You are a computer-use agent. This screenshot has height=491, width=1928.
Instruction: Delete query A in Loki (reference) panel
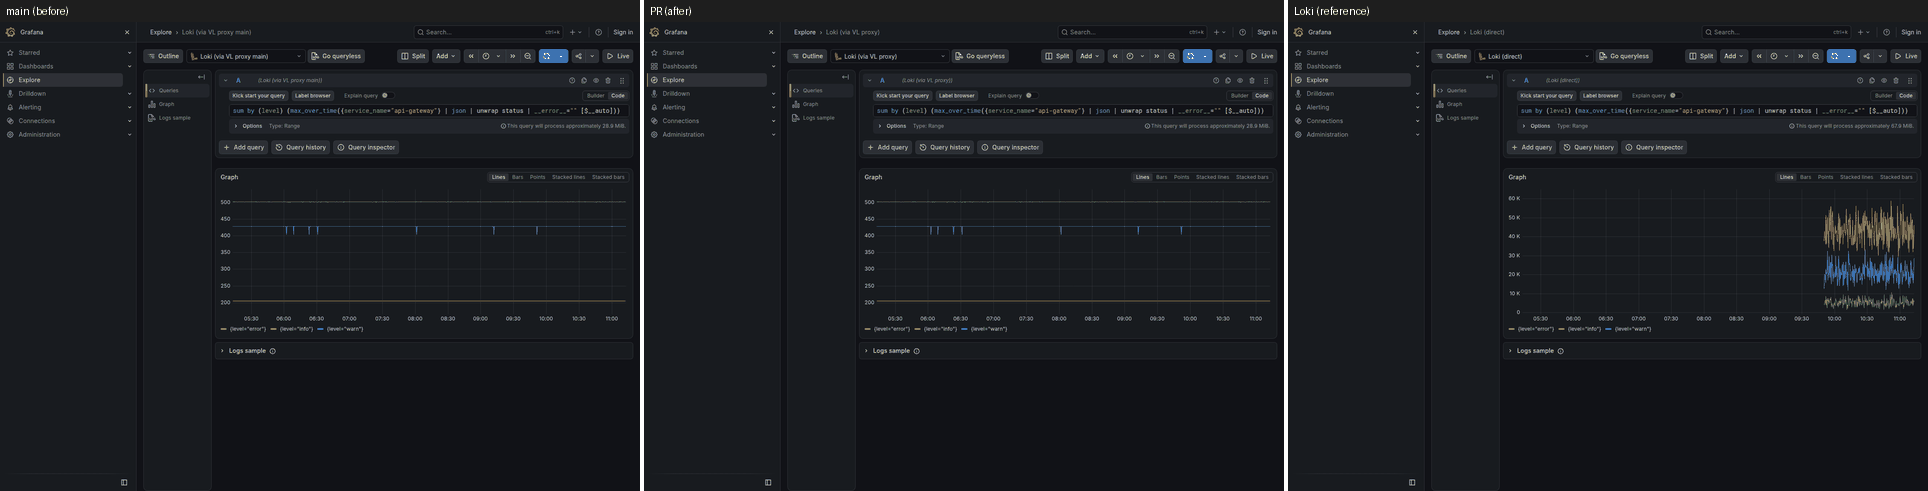coord(1896,80)
